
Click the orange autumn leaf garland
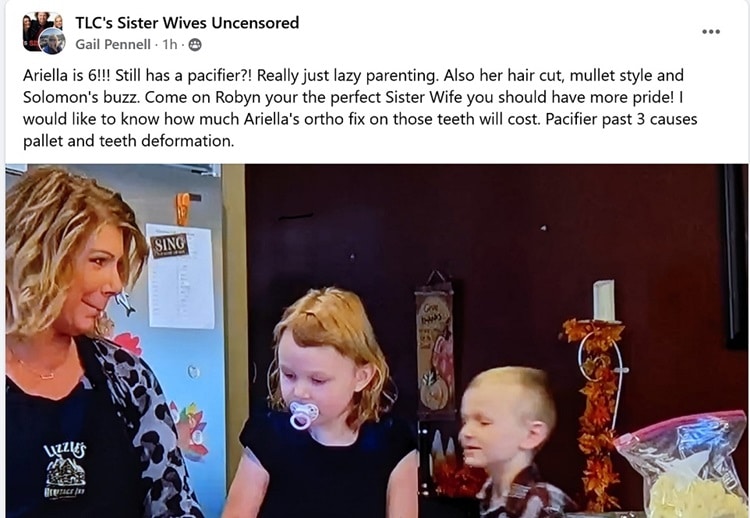[x=595, y=411]
